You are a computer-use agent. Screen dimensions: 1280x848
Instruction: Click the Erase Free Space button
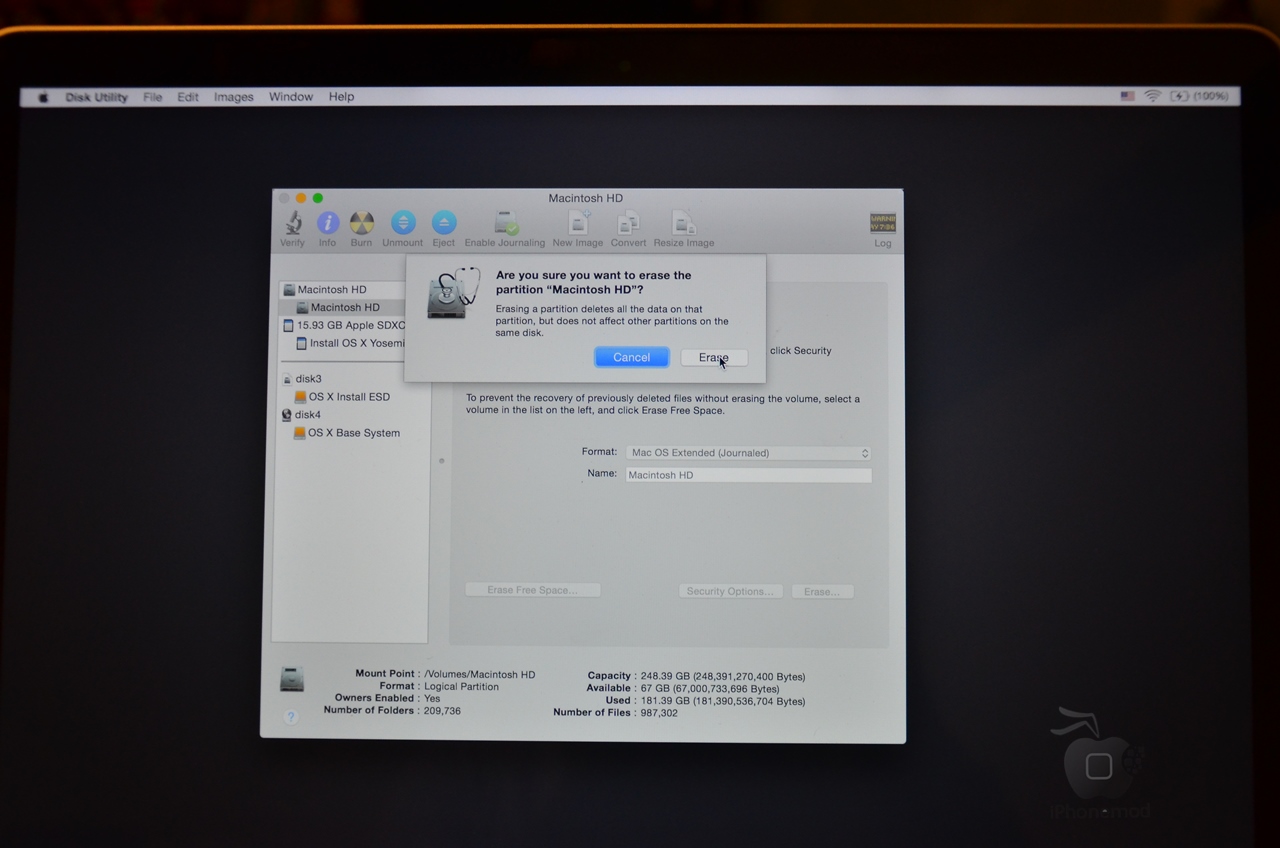[x=532, y=590]
